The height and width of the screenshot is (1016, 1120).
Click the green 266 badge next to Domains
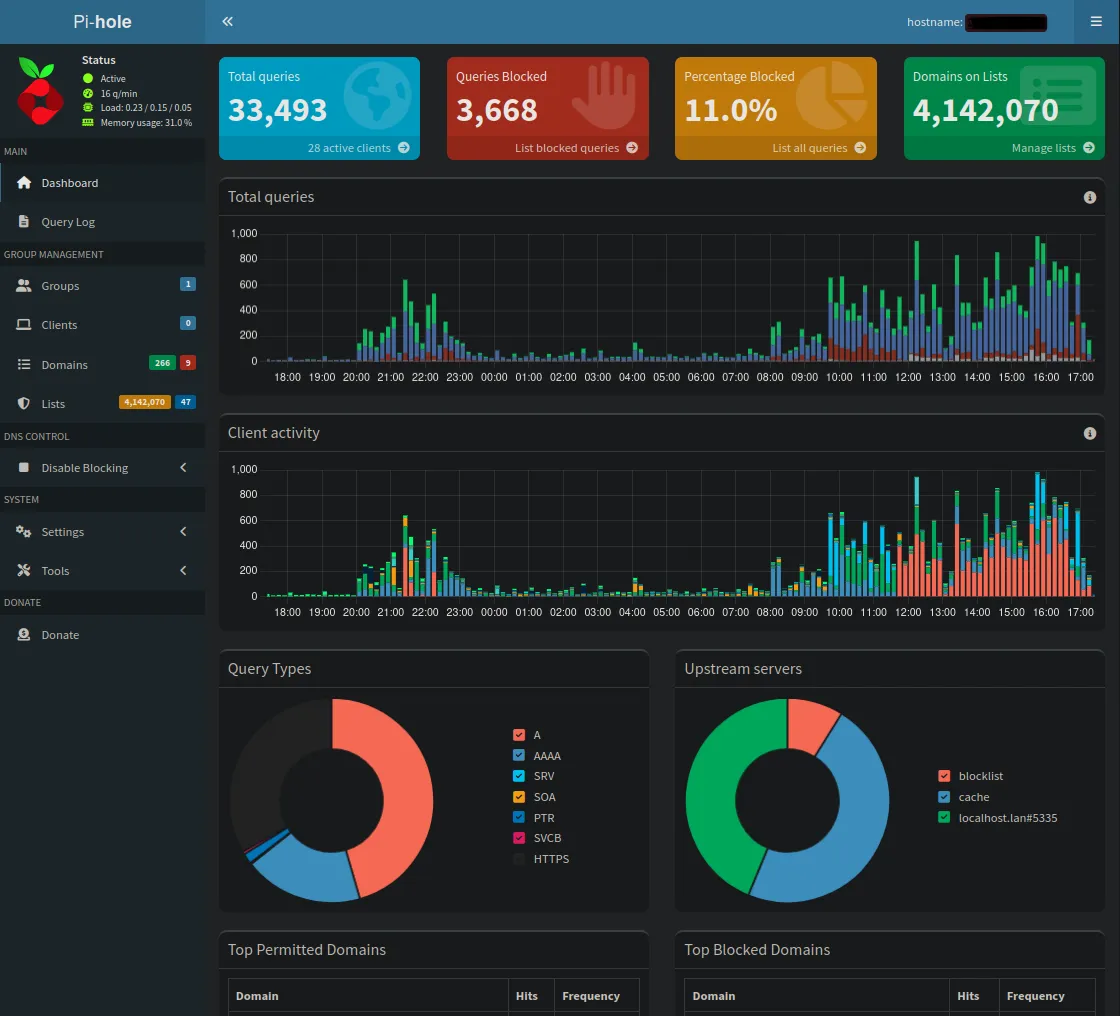pos(162,363)
